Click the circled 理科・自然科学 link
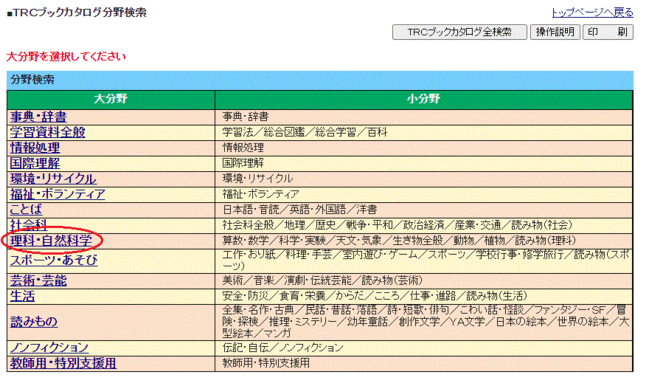This screenshot has height=386, width=649. click(51, 240)
